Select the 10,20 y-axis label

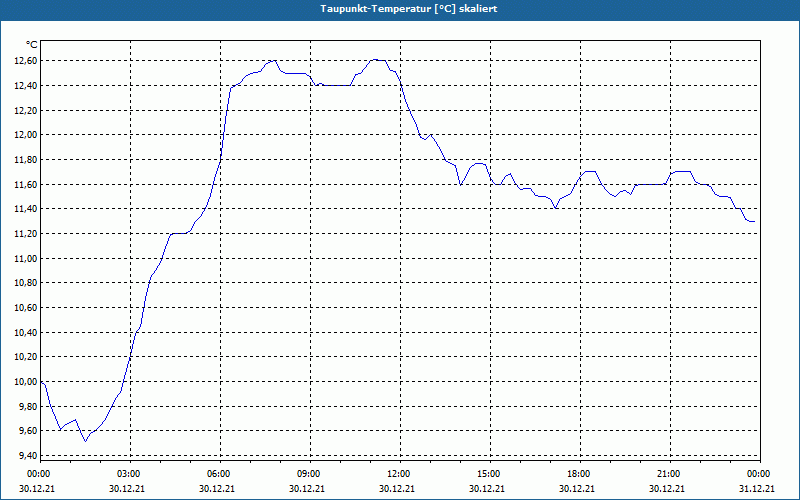pos(27,357)
